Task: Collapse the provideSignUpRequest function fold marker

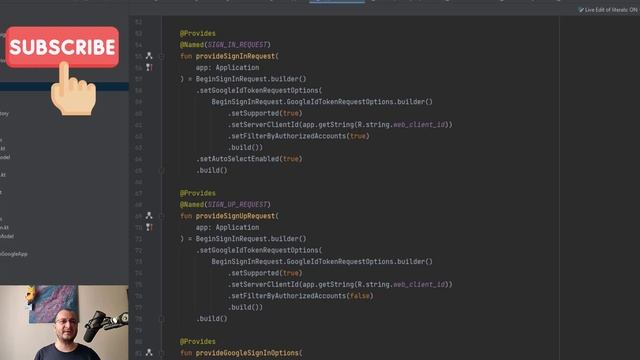Action: (x=162, y=216)
